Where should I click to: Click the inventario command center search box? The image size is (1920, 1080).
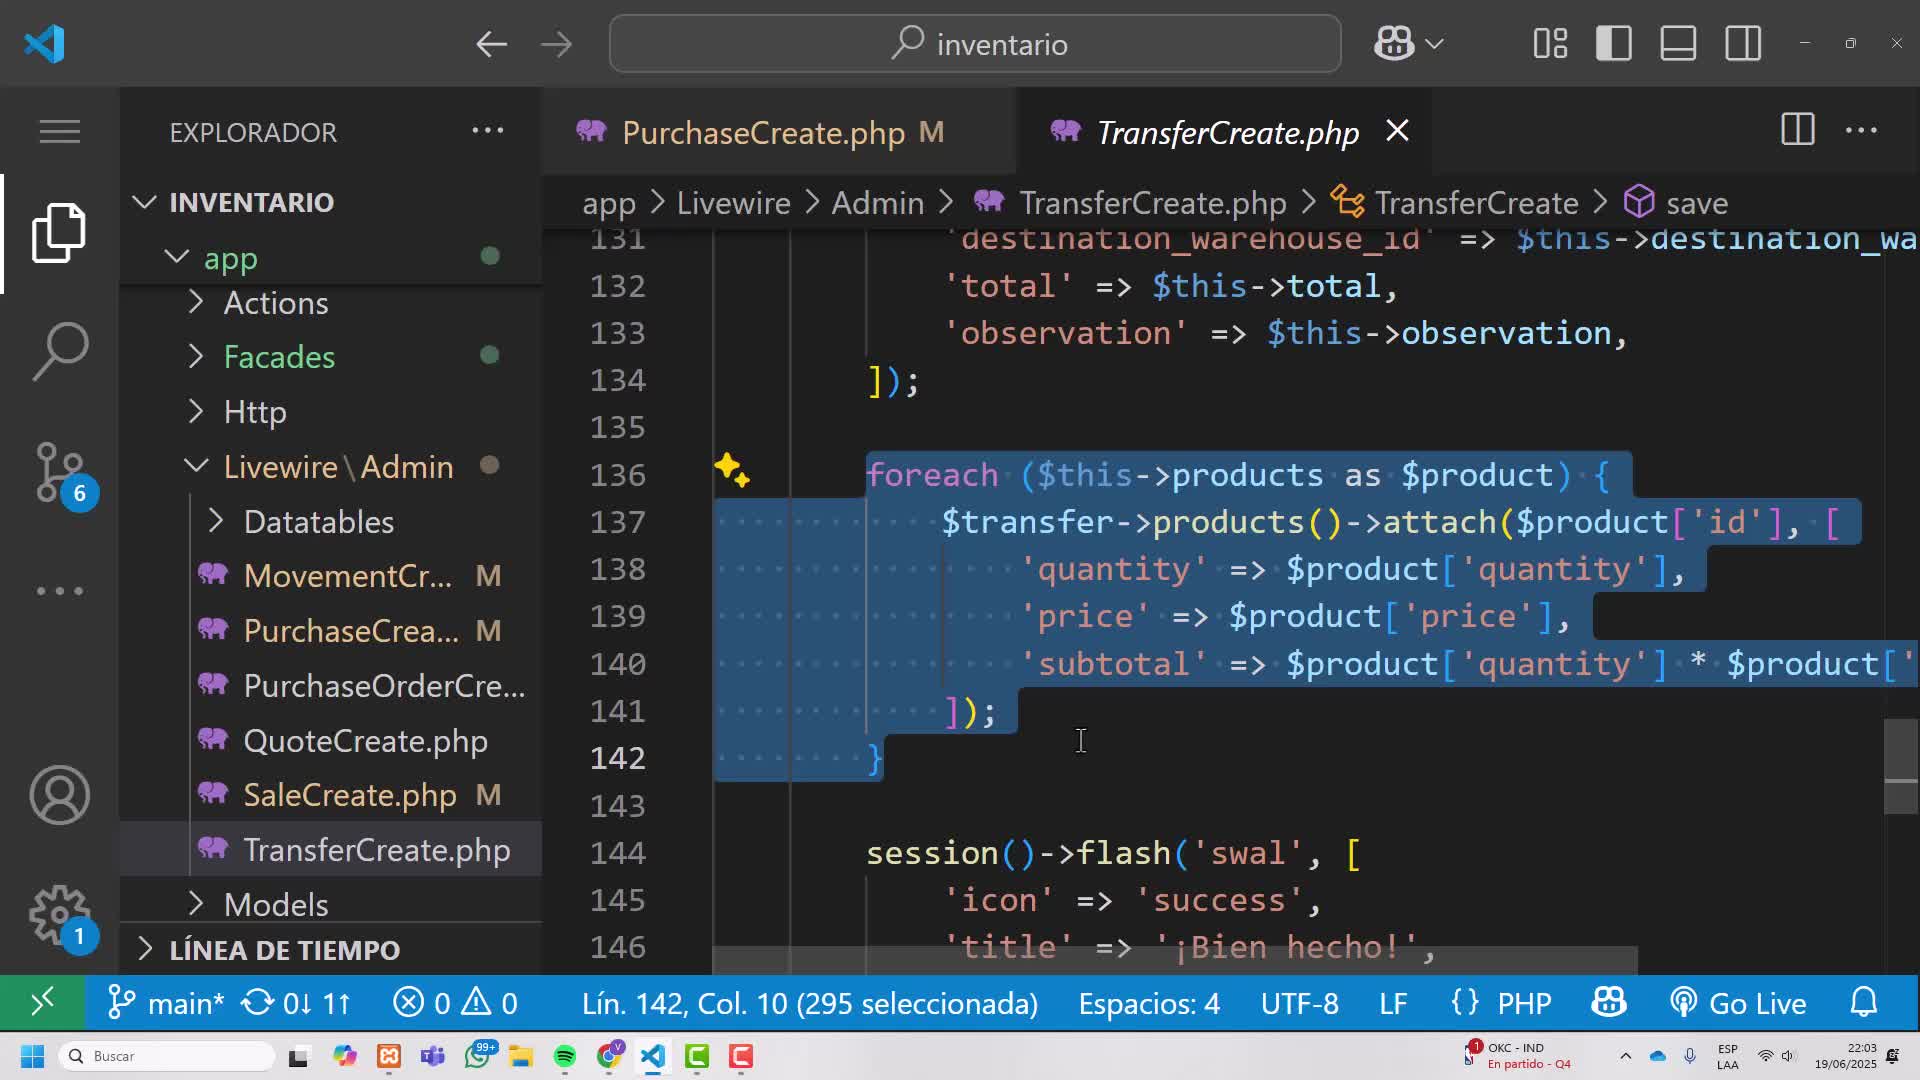tap(975, 44)
